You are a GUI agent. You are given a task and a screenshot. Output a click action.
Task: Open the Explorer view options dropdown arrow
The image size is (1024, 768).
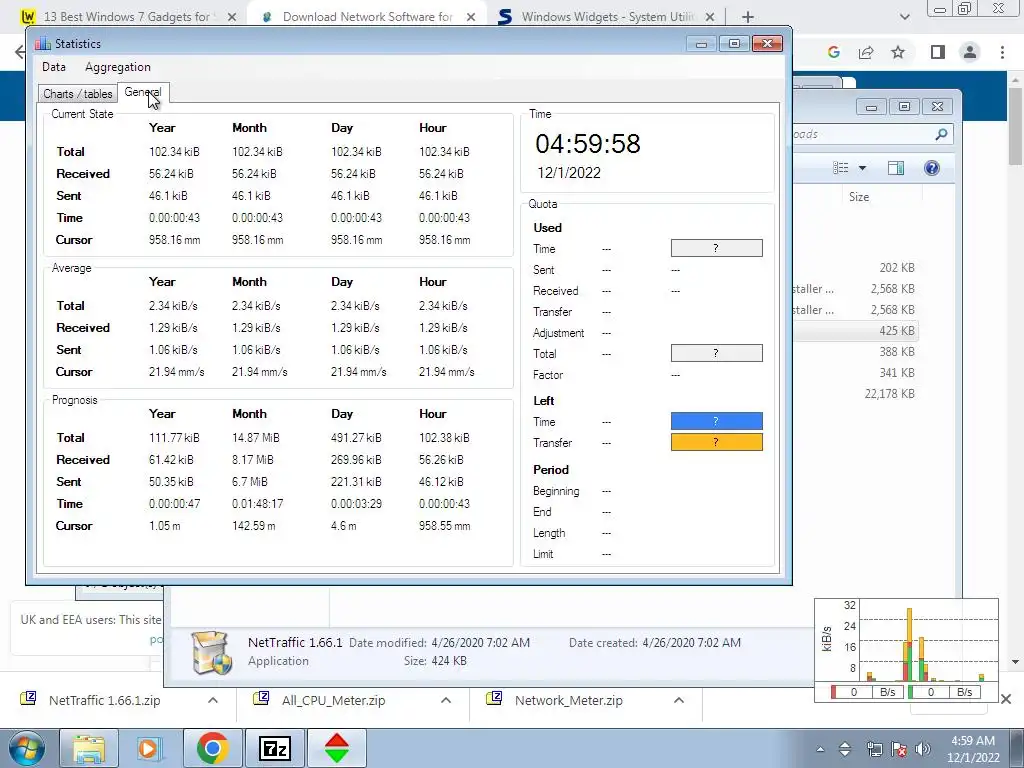[x=862, y=168]
